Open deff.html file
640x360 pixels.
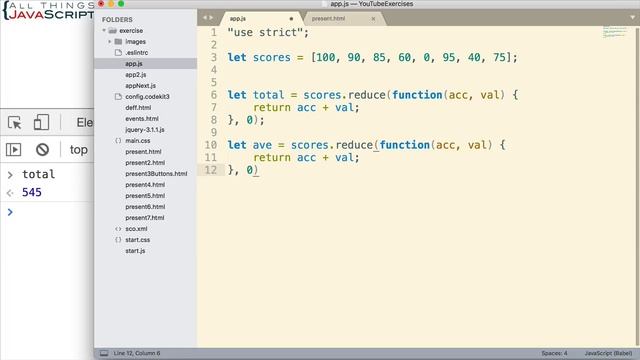click(x=138, y=108)
